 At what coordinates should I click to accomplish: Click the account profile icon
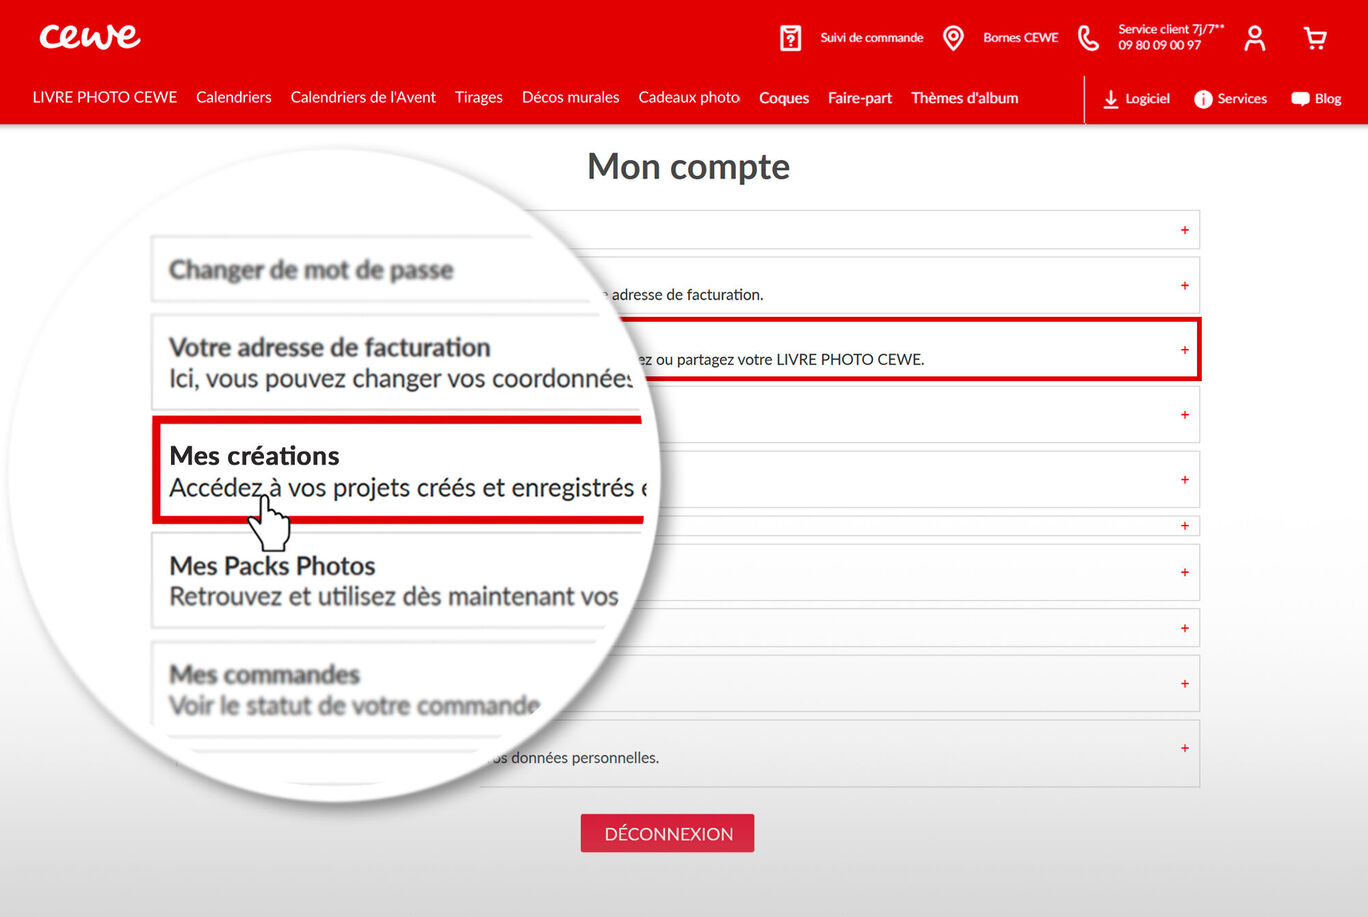point(1254,37)
